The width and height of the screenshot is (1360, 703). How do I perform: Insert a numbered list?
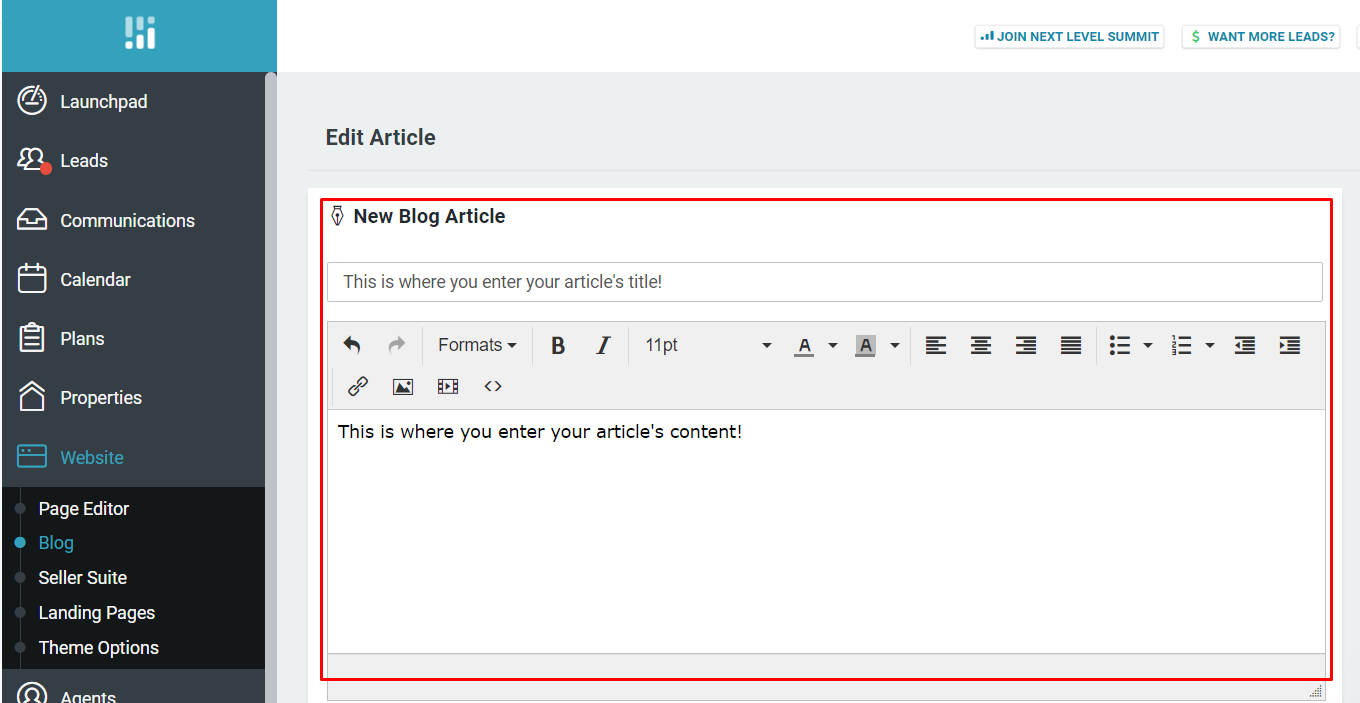1182,345
